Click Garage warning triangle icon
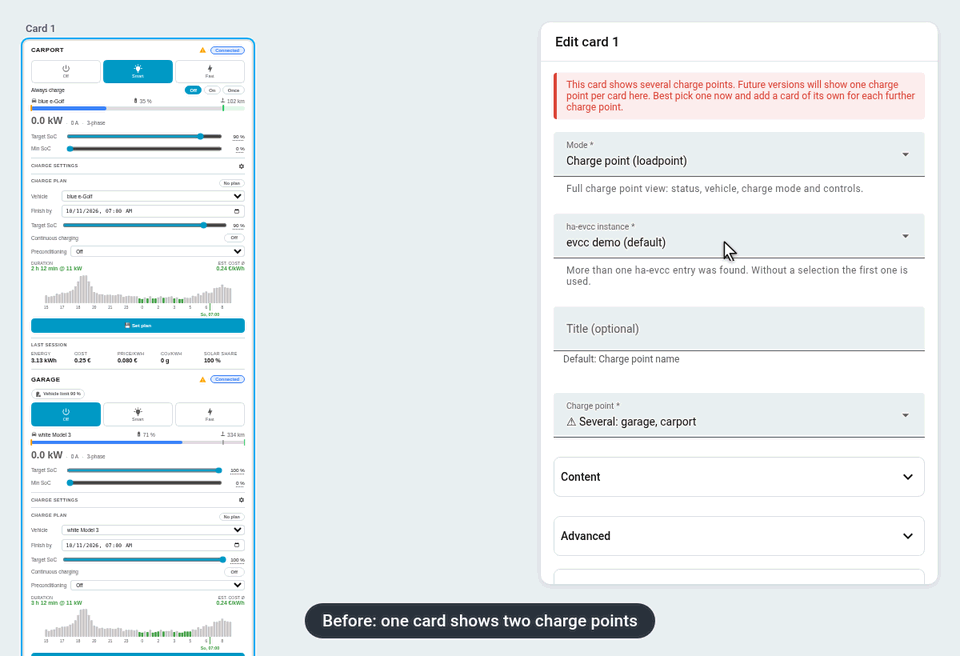 (203, 380)
